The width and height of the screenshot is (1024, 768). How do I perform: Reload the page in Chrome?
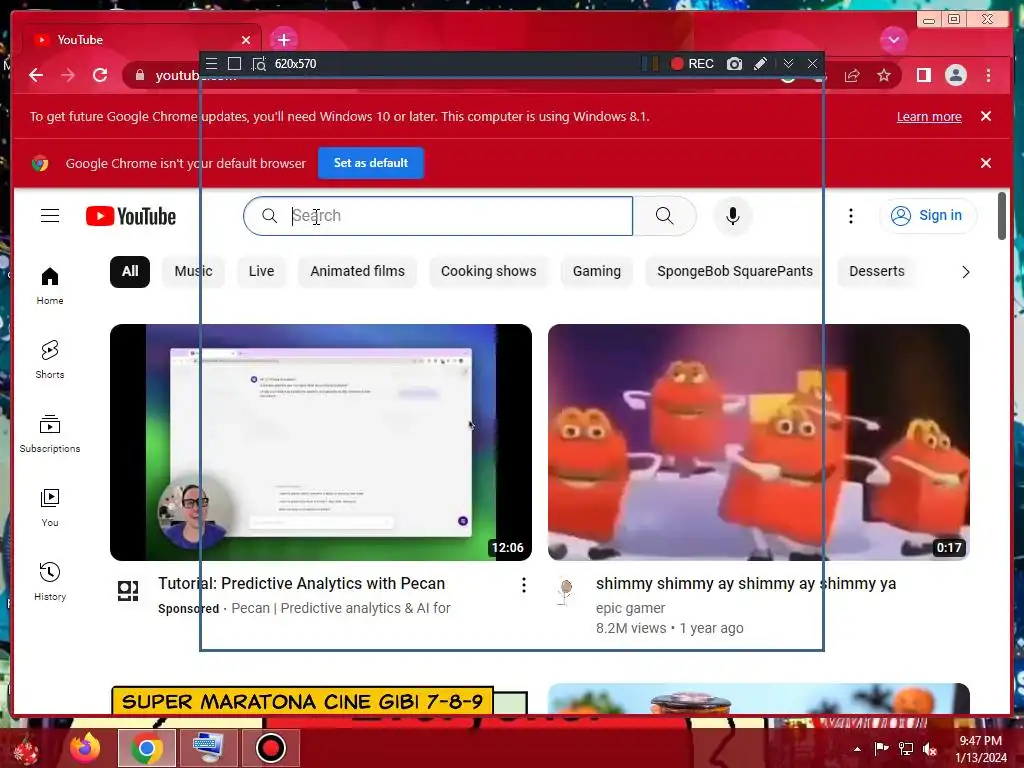(x=100, y=75)
